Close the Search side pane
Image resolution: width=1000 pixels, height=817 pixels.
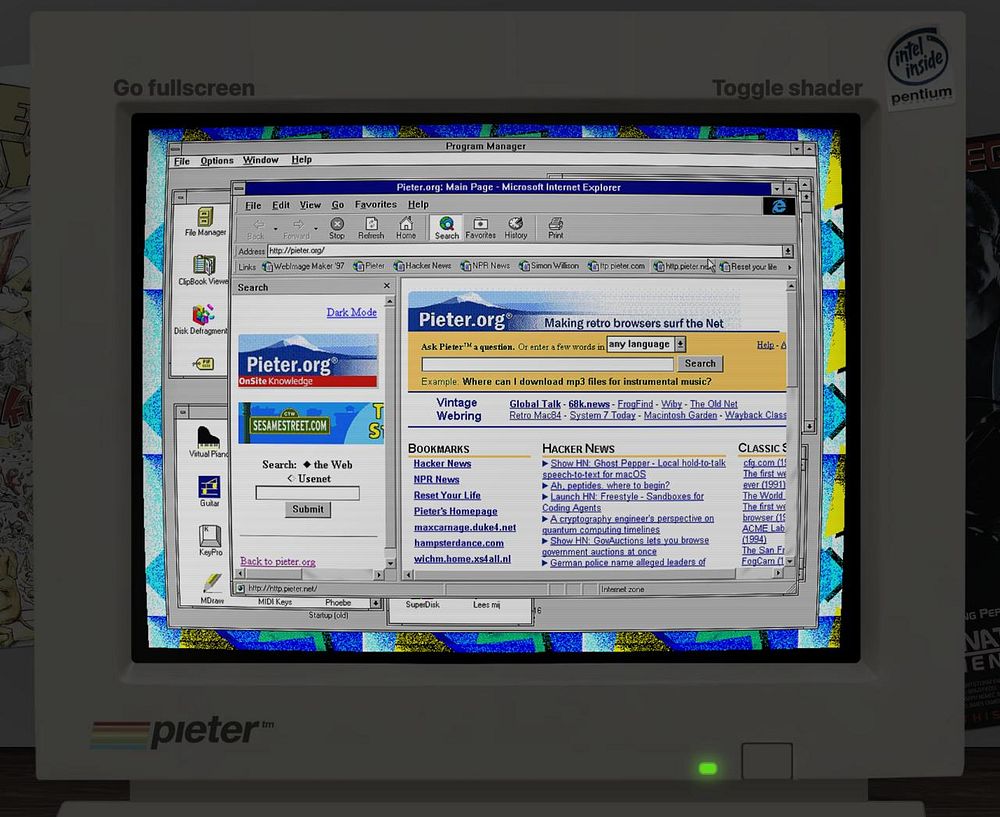coord(386,286)
